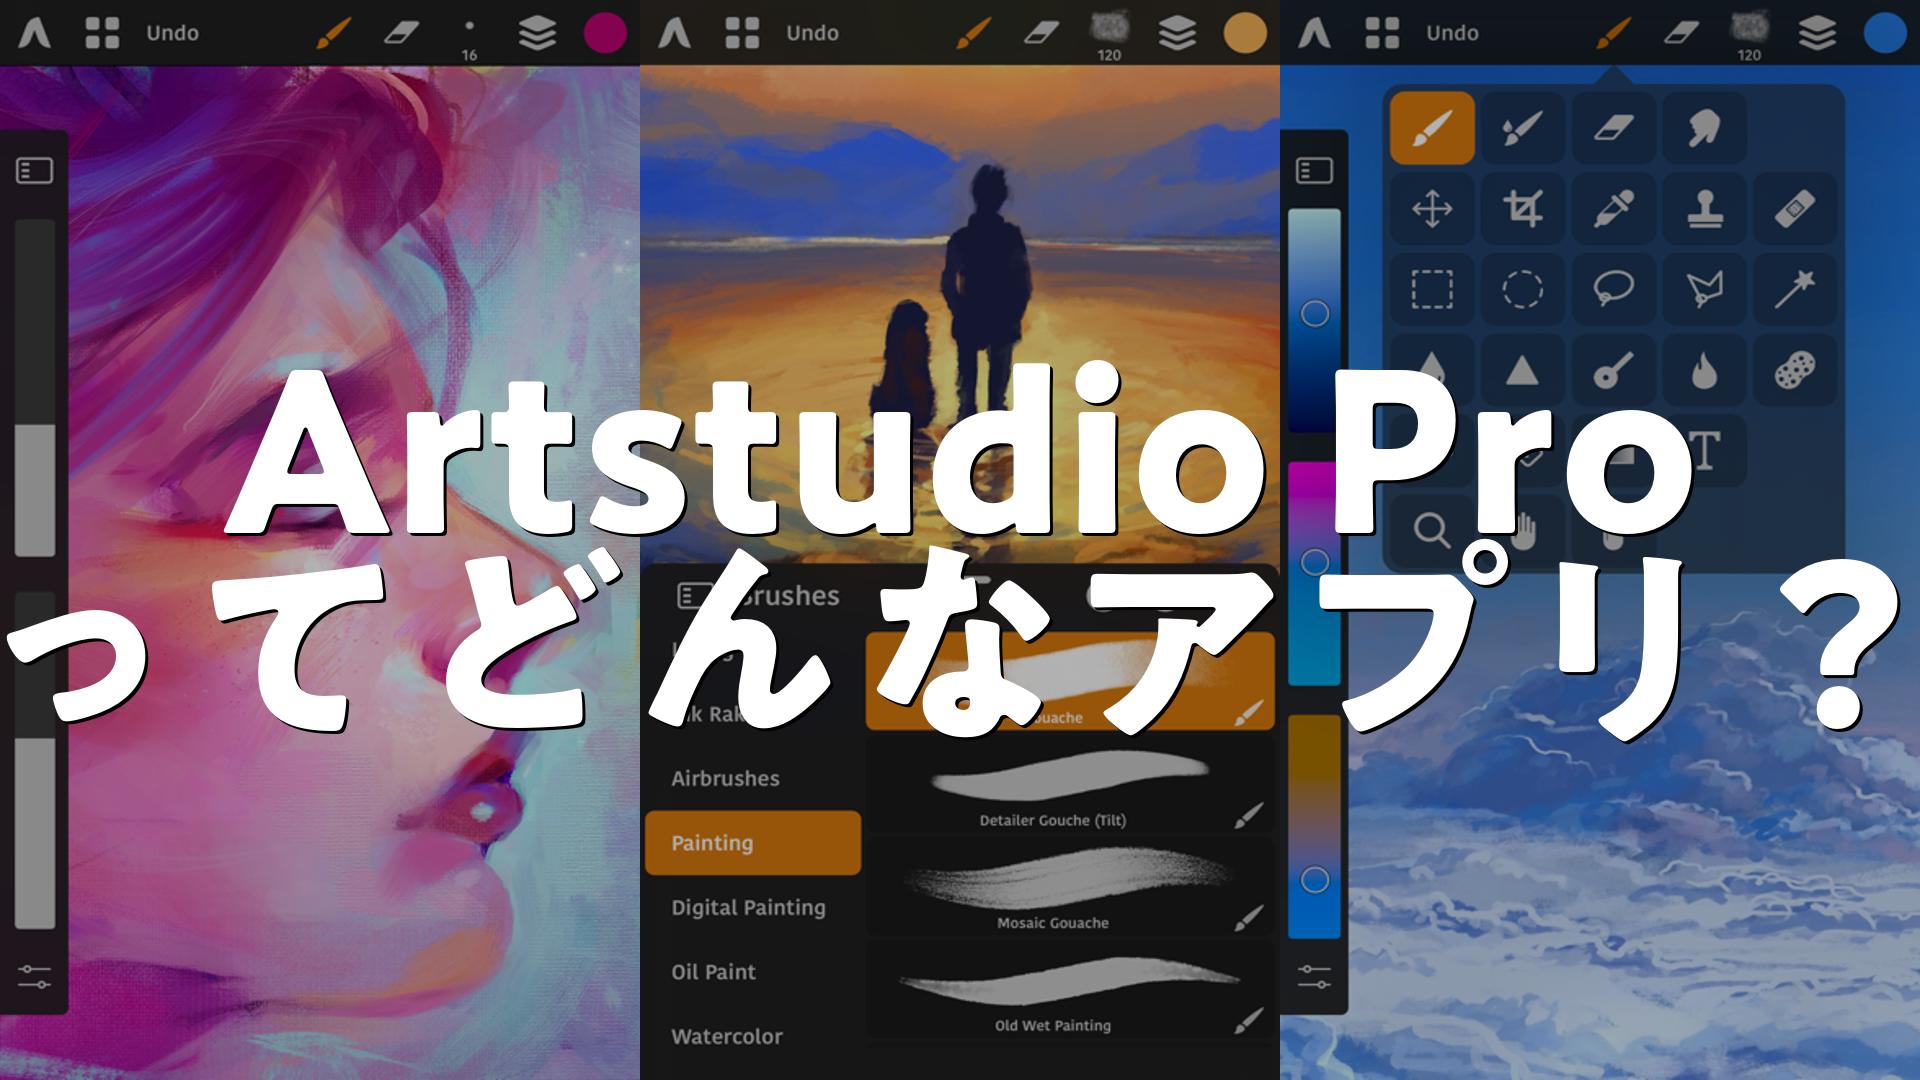Choose the Mosaic Gouache brush
Viewport: 1920px width, 1080px height.
pyautogui.click(x=1070, y=888)
